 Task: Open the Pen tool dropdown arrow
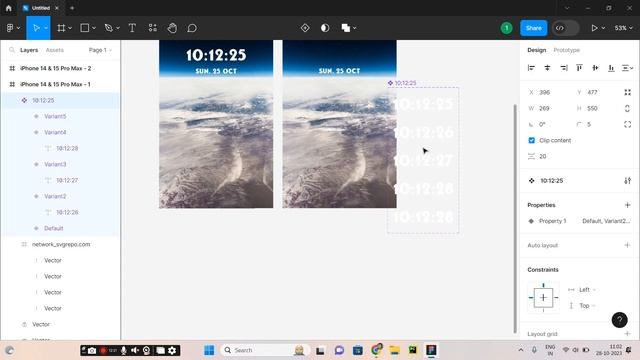coord(118,28)
